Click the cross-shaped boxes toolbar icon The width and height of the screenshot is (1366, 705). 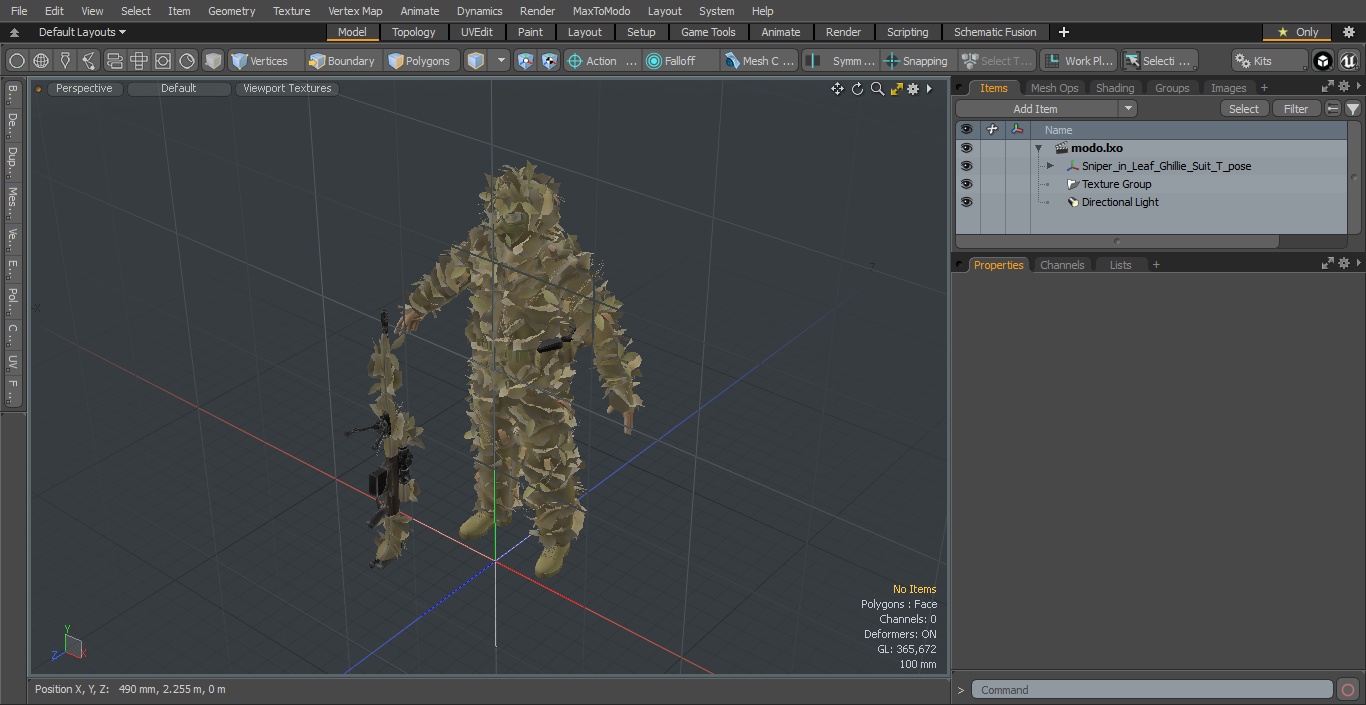(138, 61)
